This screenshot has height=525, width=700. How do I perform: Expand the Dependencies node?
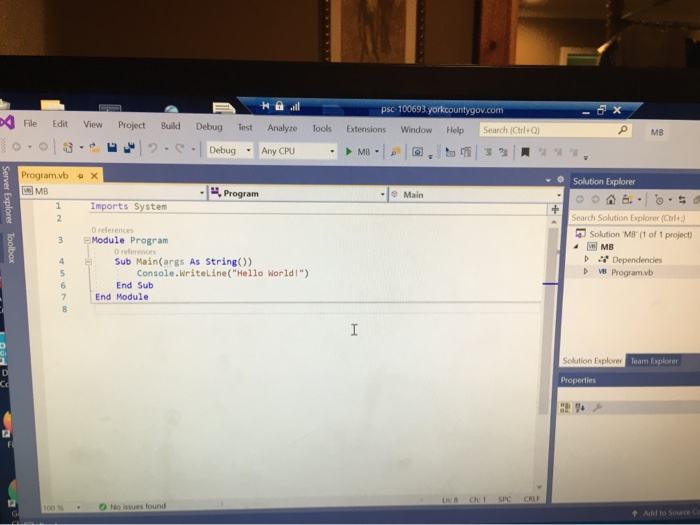pos(587,259)
